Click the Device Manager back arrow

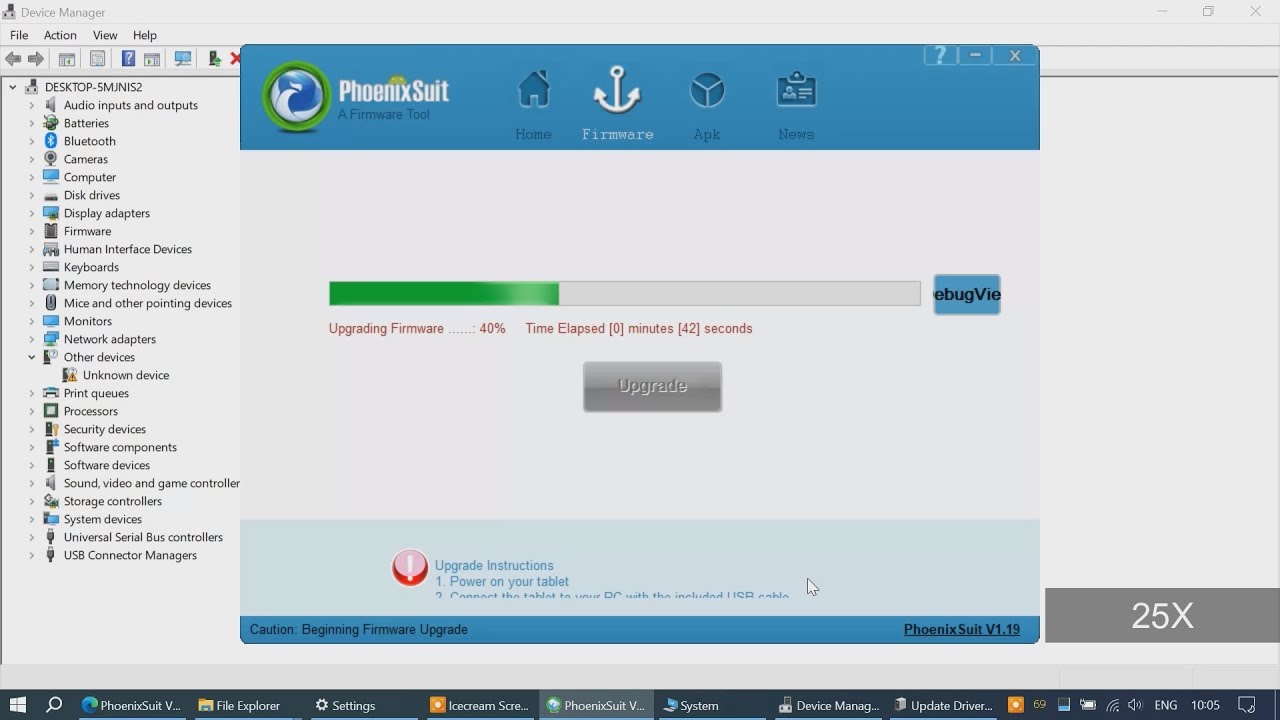coord(13,59)
